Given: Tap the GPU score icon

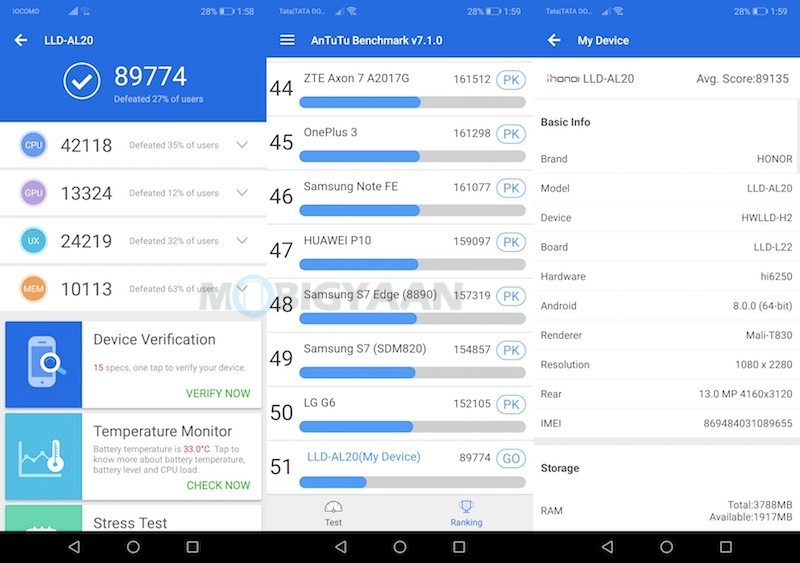Looking at the screenshot, I should tap(34, 193).
